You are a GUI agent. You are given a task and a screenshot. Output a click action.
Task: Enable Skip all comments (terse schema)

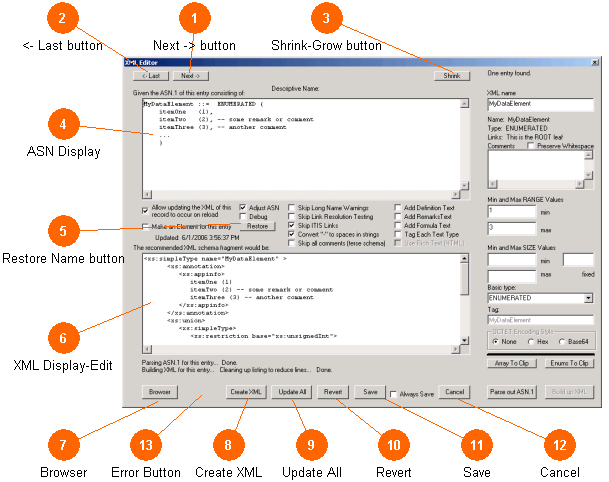(291, 243)
